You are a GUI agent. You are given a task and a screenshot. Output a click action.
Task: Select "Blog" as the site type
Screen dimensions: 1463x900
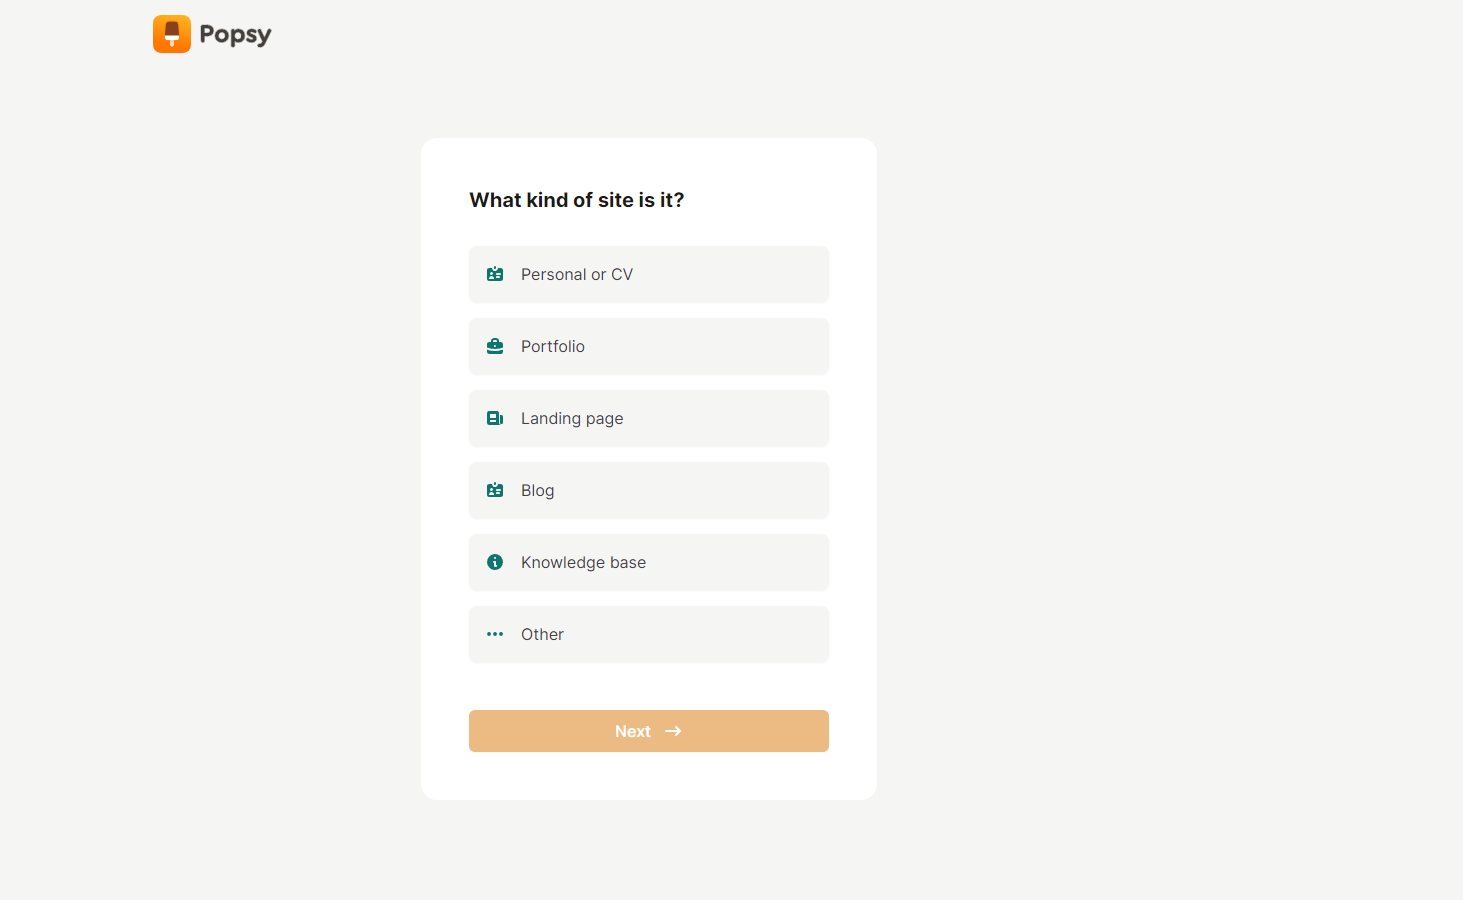(648, 490)
